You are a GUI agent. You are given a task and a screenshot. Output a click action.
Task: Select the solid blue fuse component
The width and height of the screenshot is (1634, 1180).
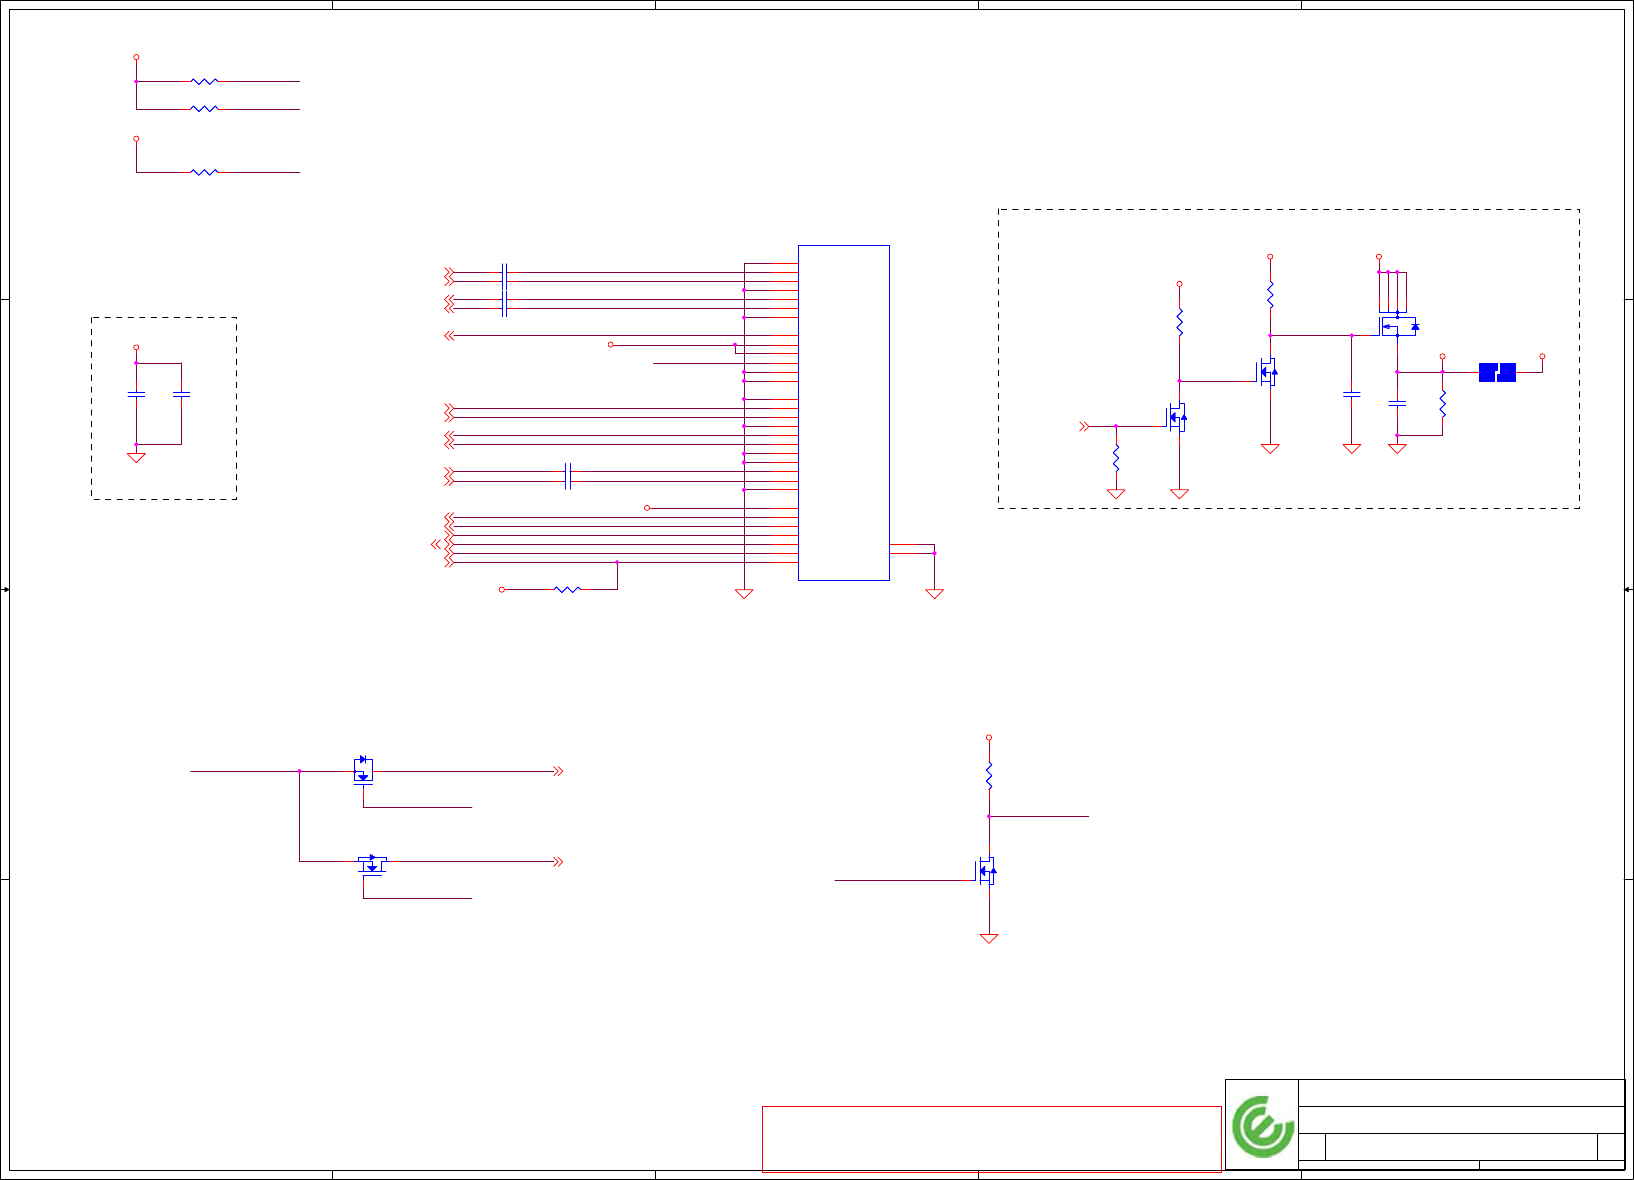pyautogui.click(x=1497, y=372)
